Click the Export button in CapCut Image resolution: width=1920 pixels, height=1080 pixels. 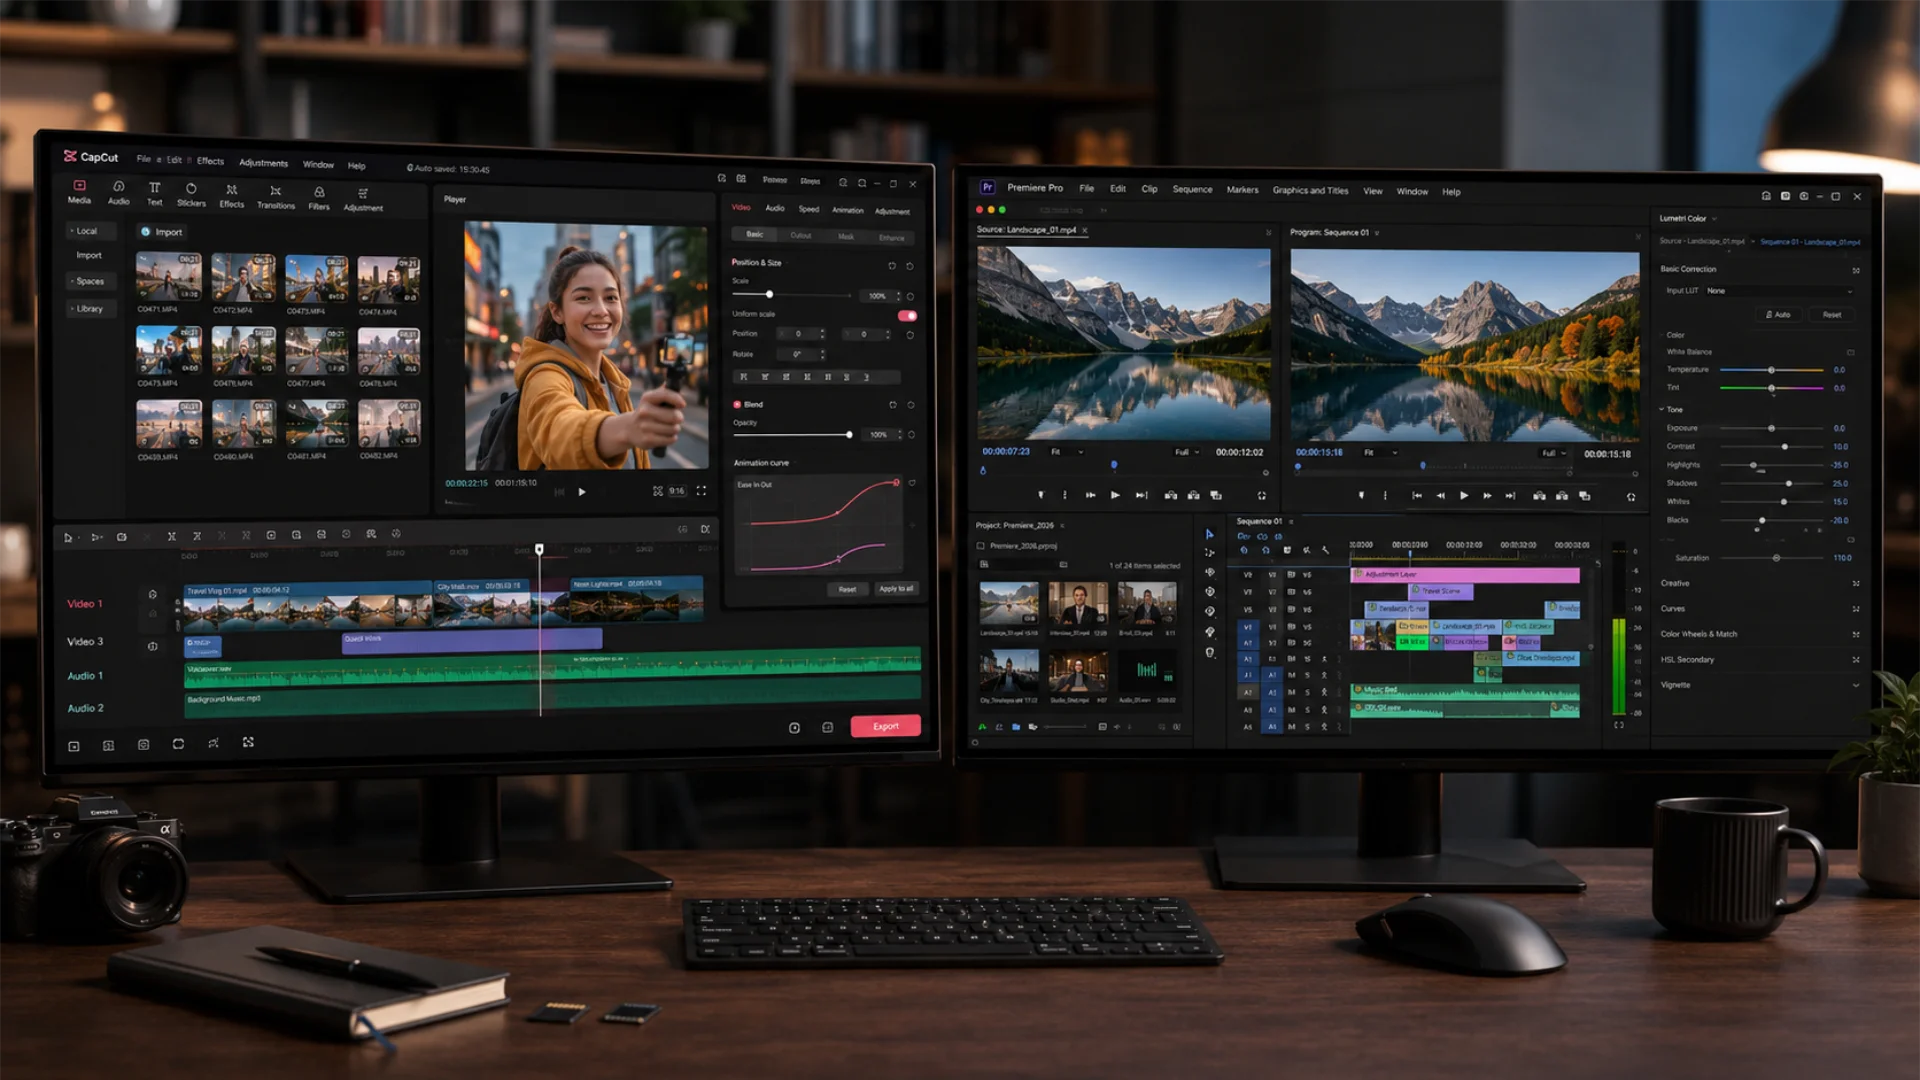pos(885,726)
